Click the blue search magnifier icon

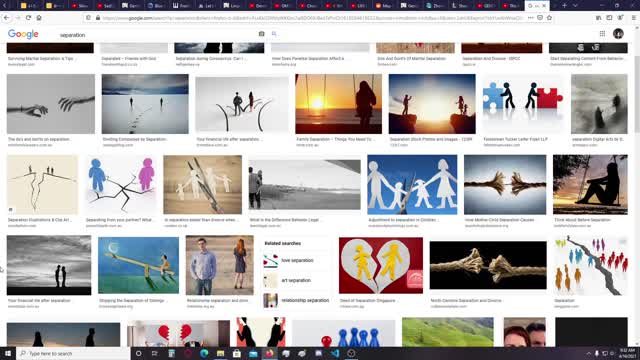coord(274,34)
